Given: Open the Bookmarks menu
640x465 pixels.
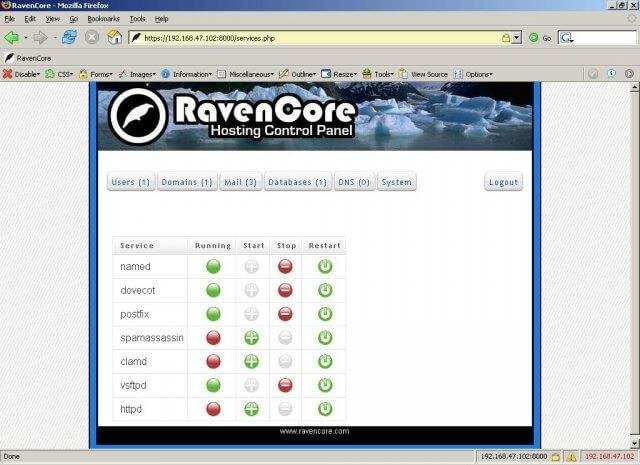Looking at the screenshot, I should [102, 19].
